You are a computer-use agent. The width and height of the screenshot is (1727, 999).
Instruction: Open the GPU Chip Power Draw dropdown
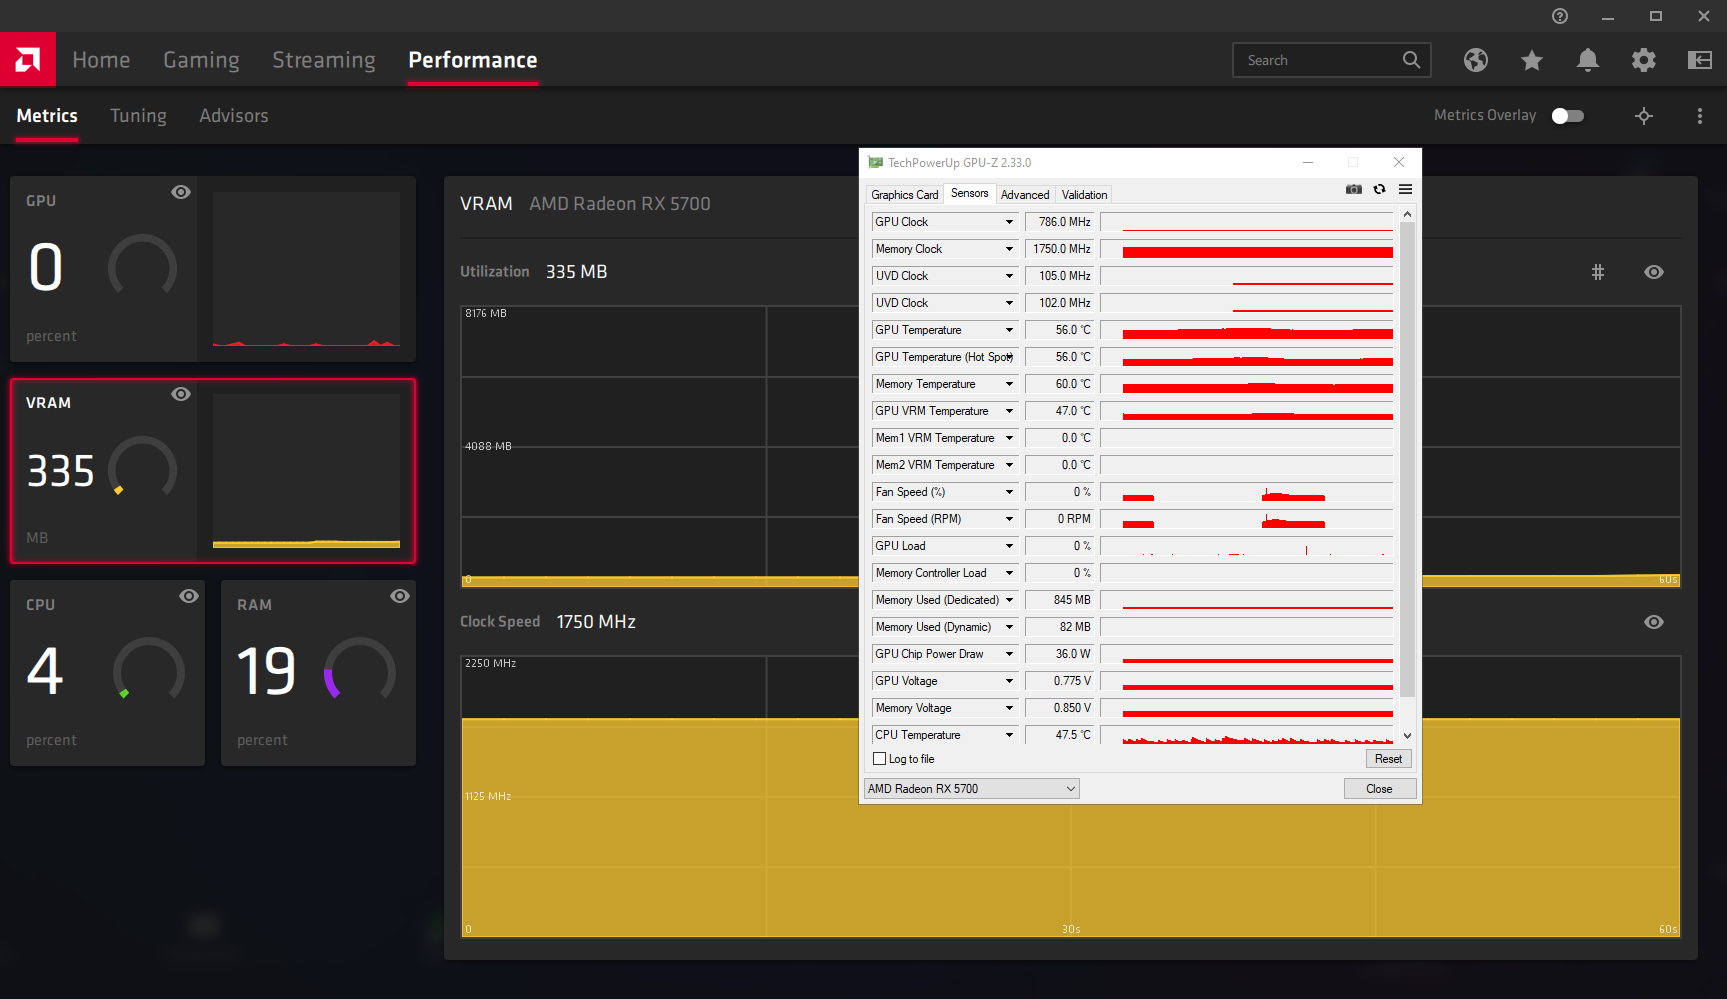1009,654
